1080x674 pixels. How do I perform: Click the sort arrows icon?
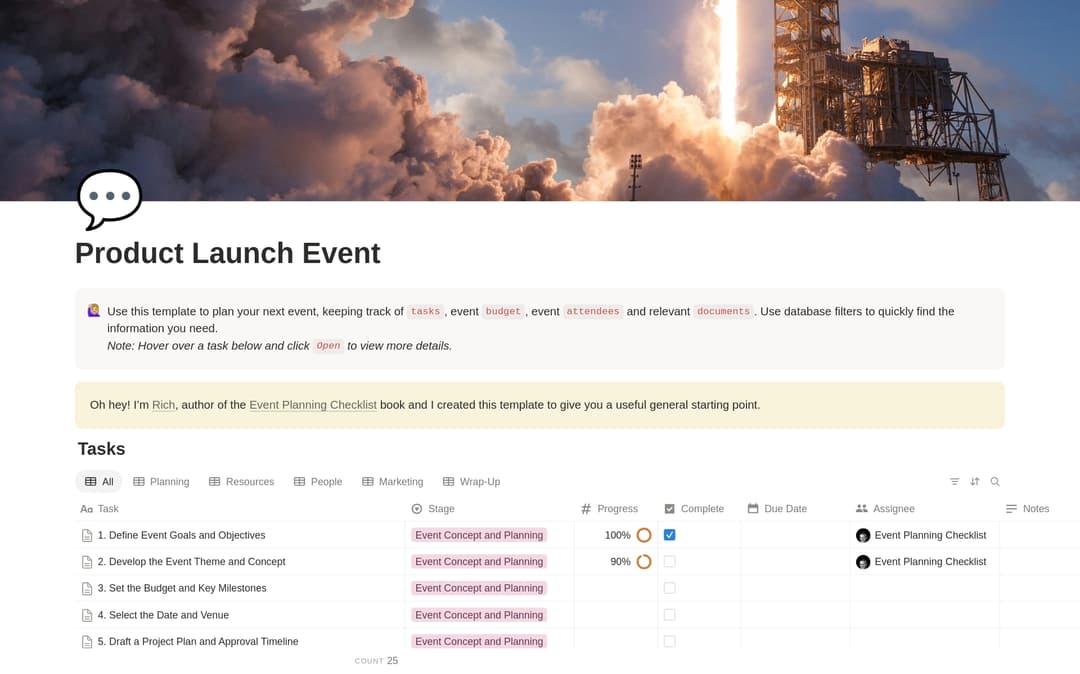coord(975,481)
